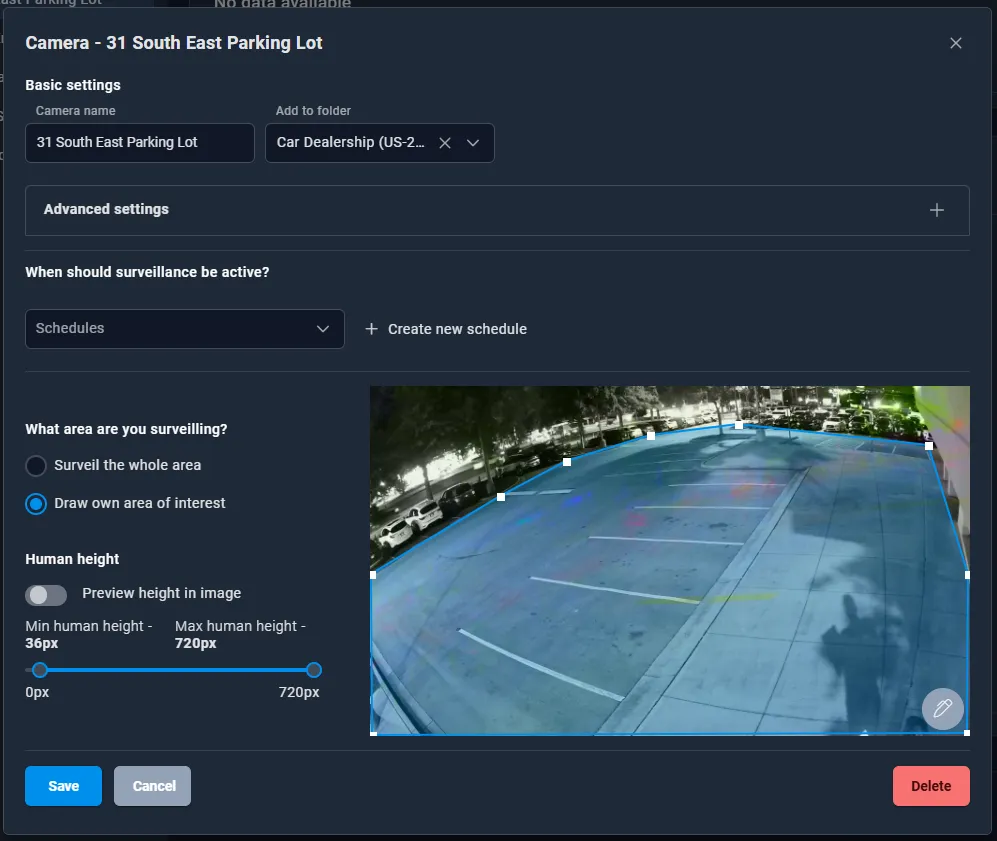The height and width of the screenshot is (841, 997).
Task: Click the min human height slider handle
Action: click(40, 669)
